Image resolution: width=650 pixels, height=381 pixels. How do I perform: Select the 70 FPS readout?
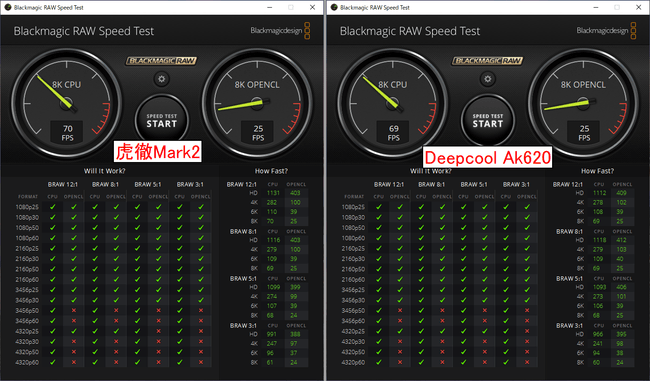67,133
